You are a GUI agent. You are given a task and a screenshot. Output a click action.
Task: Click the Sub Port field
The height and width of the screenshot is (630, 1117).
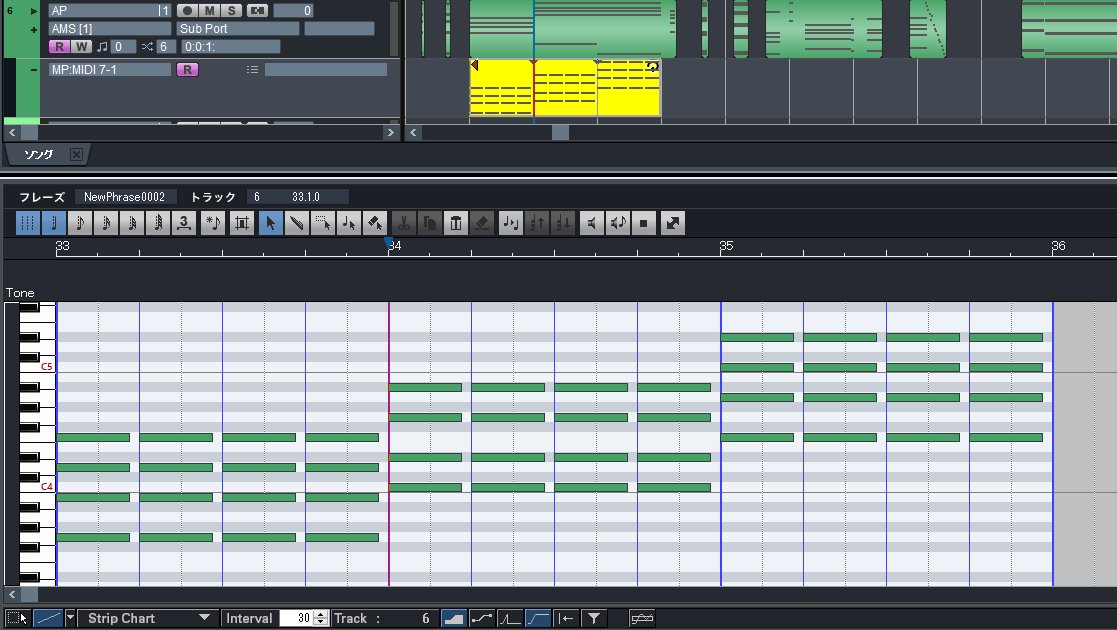[238, 29]
